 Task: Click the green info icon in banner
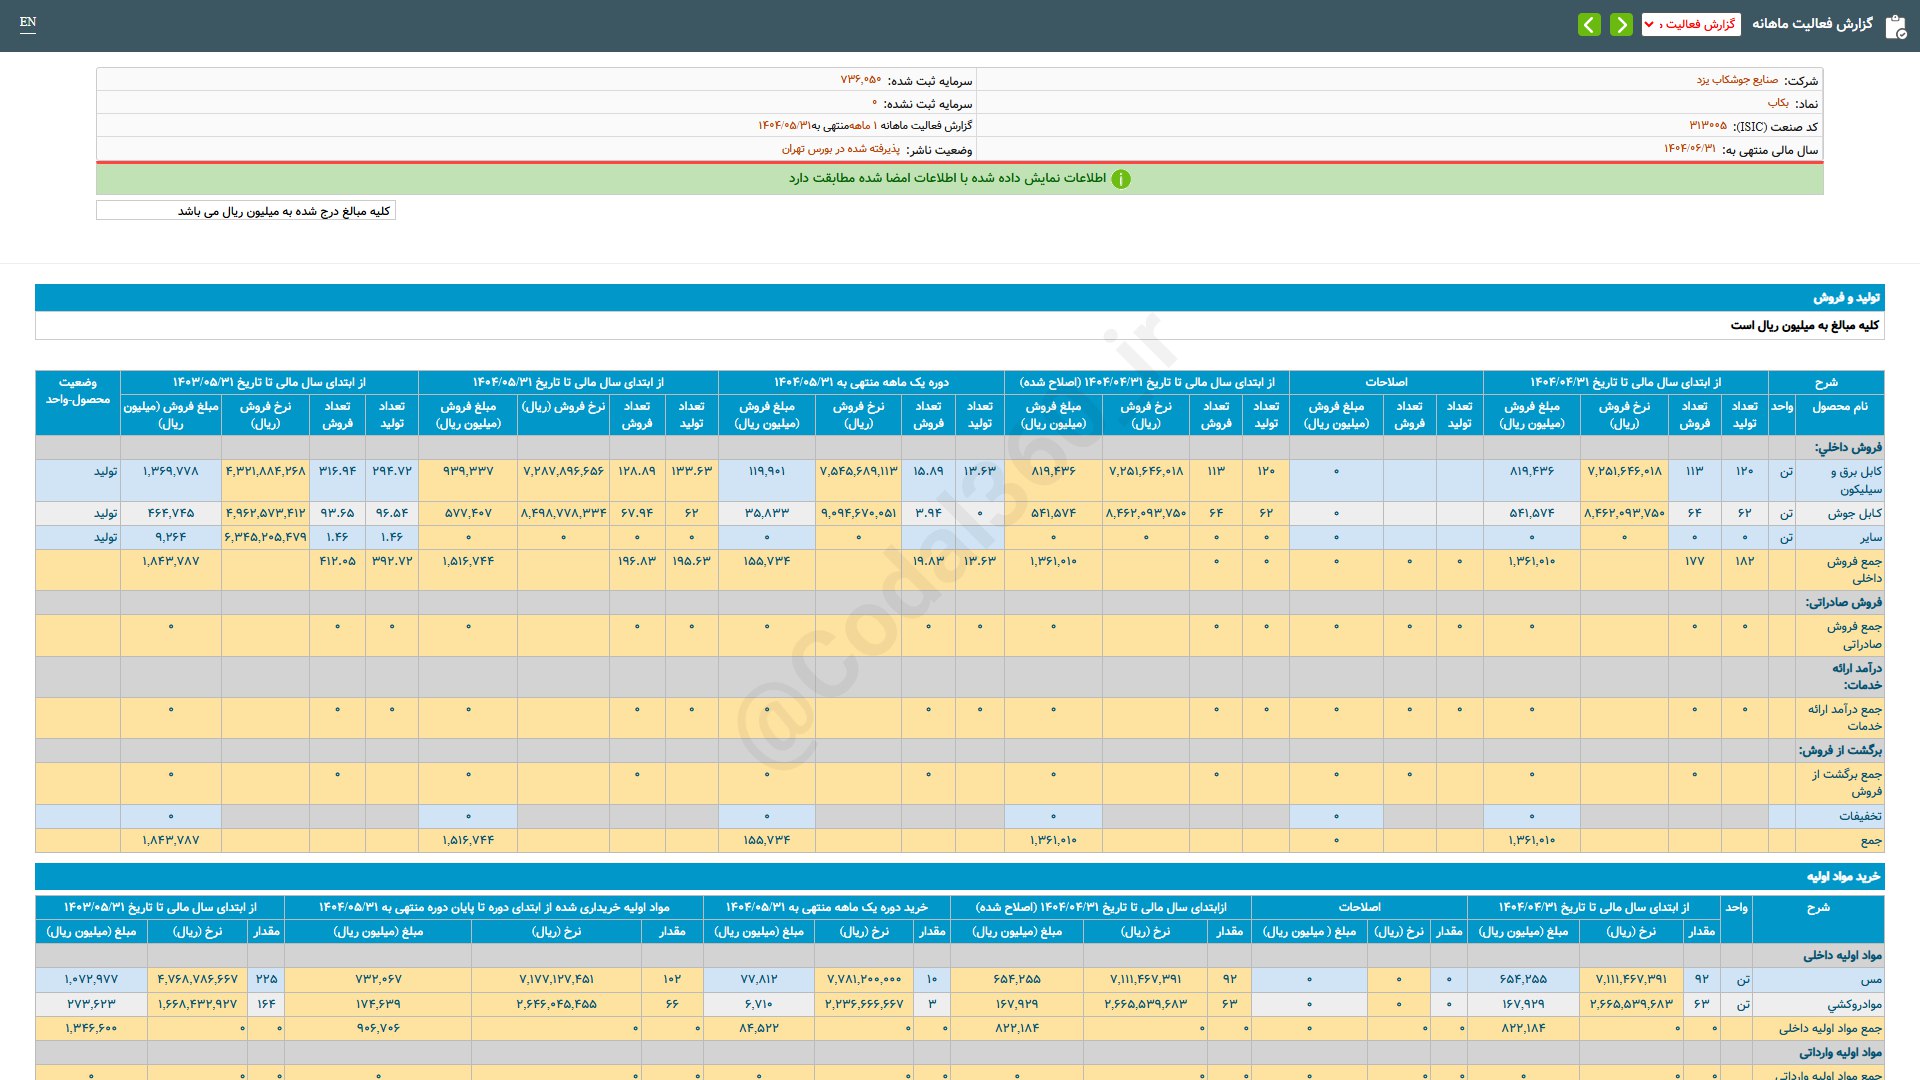point(1121,179)
